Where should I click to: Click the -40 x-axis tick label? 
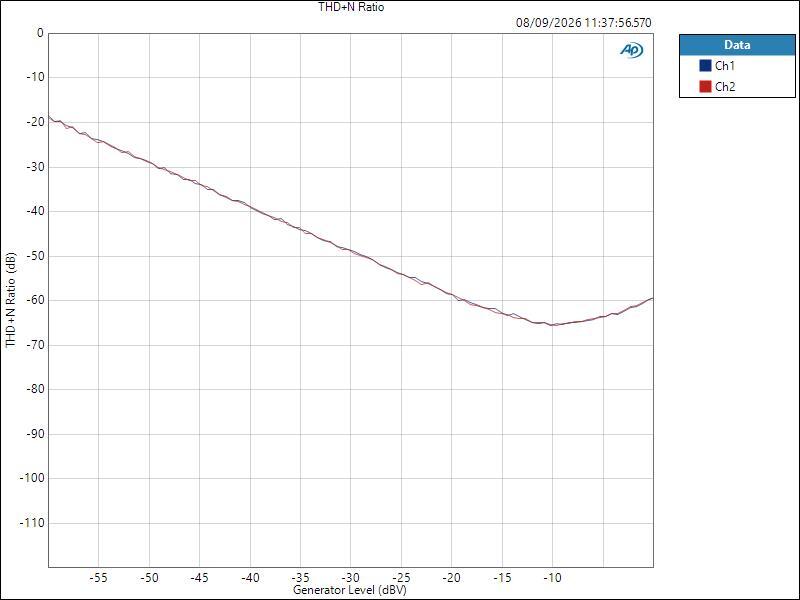click(249, 578)
